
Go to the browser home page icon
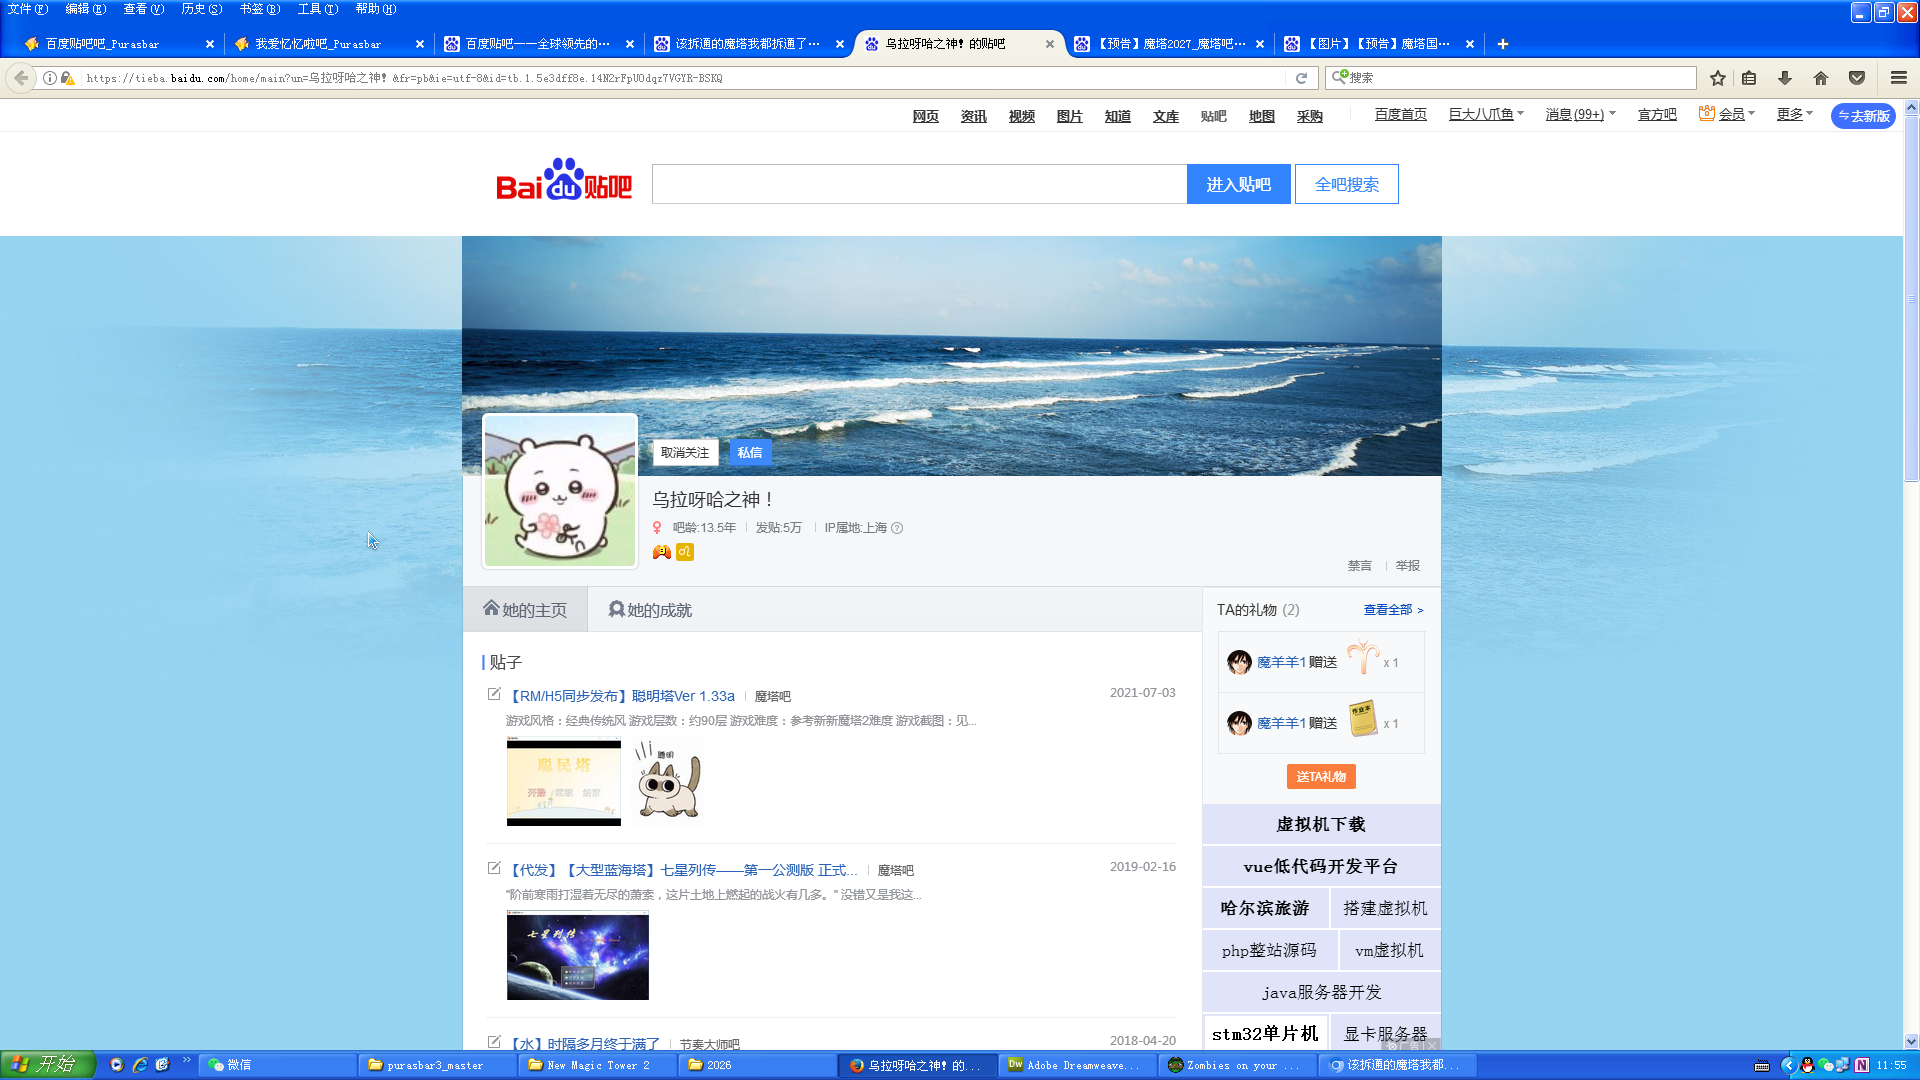coord(1821,78)
